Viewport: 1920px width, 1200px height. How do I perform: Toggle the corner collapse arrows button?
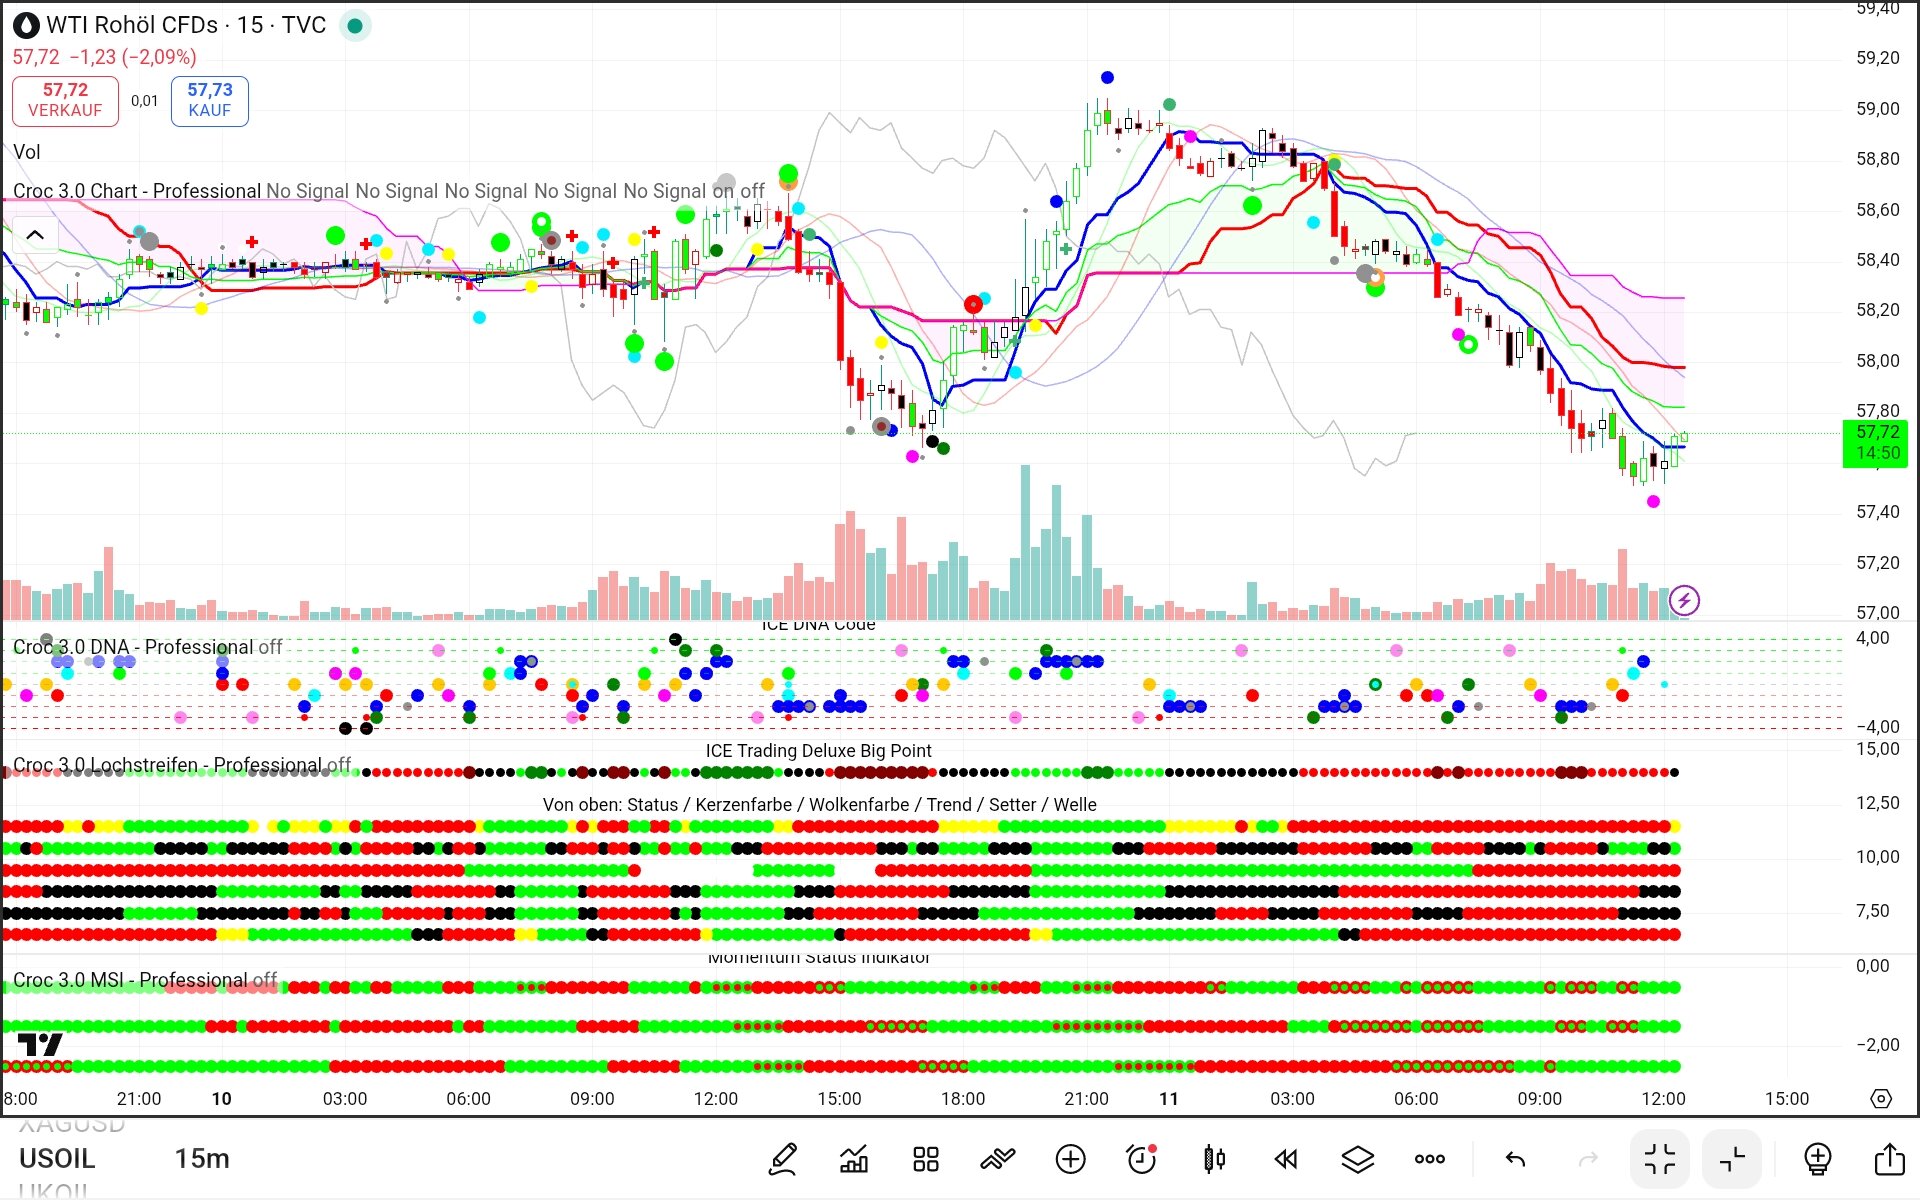(1732, 1159)
